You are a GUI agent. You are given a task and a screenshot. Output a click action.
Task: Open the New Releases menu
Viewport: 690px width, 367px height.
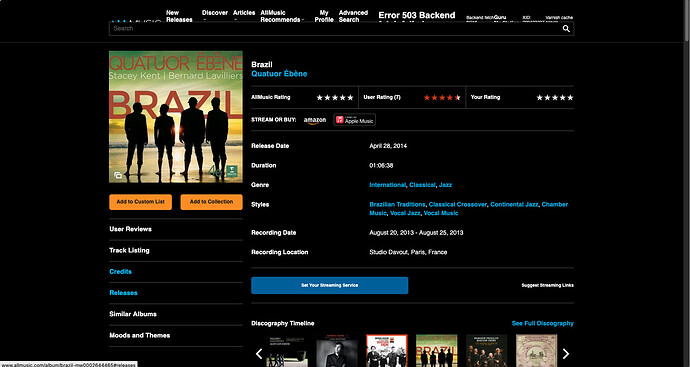[179, 16]
